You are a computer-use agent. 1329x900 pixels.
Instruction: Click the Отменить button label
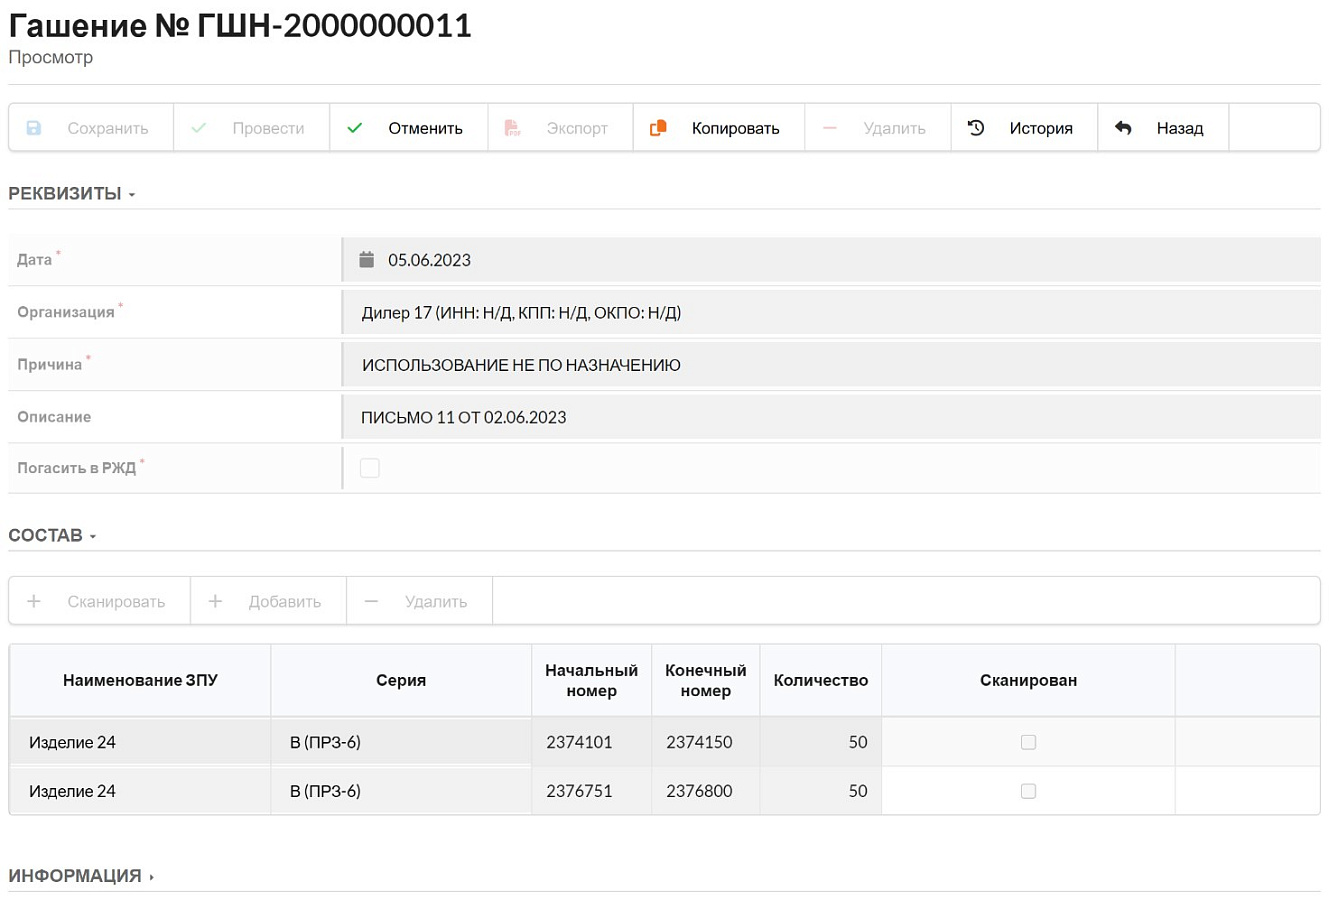[425, 128]
